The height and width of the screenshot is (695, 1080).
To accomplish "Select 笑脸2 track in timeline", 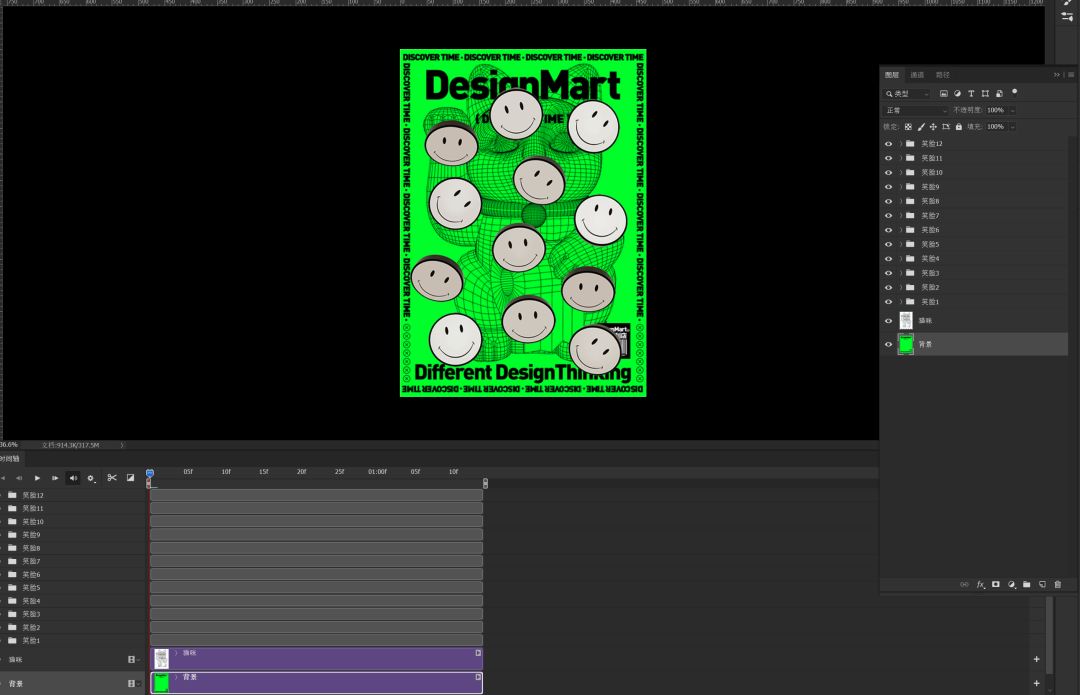I will tap(316, 627).
